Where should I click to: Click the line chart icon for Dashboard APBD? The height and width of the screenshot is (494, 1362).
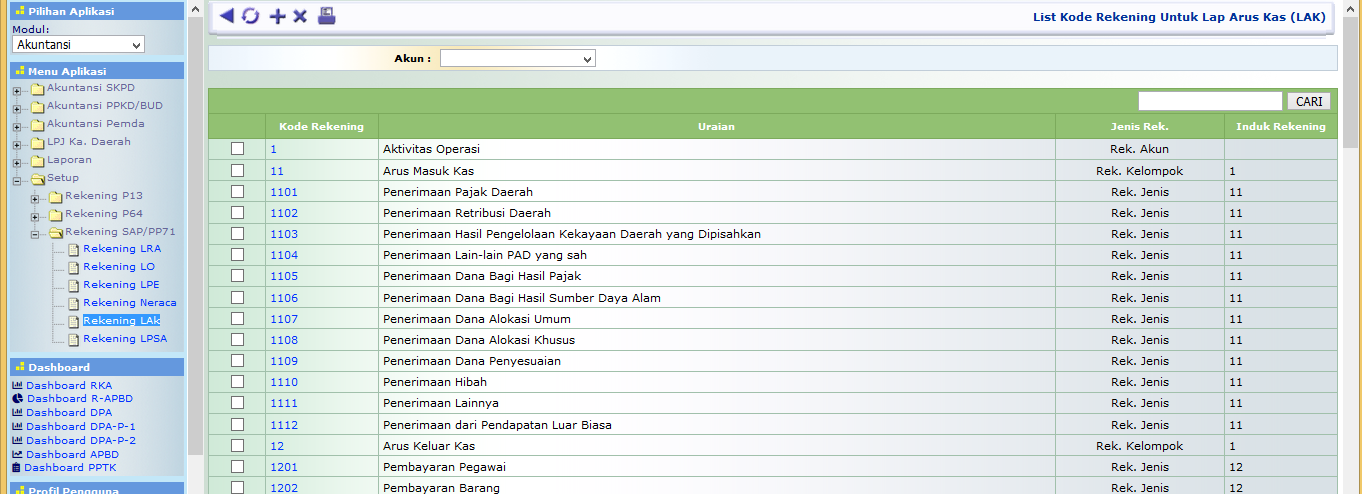click(17, 454)
